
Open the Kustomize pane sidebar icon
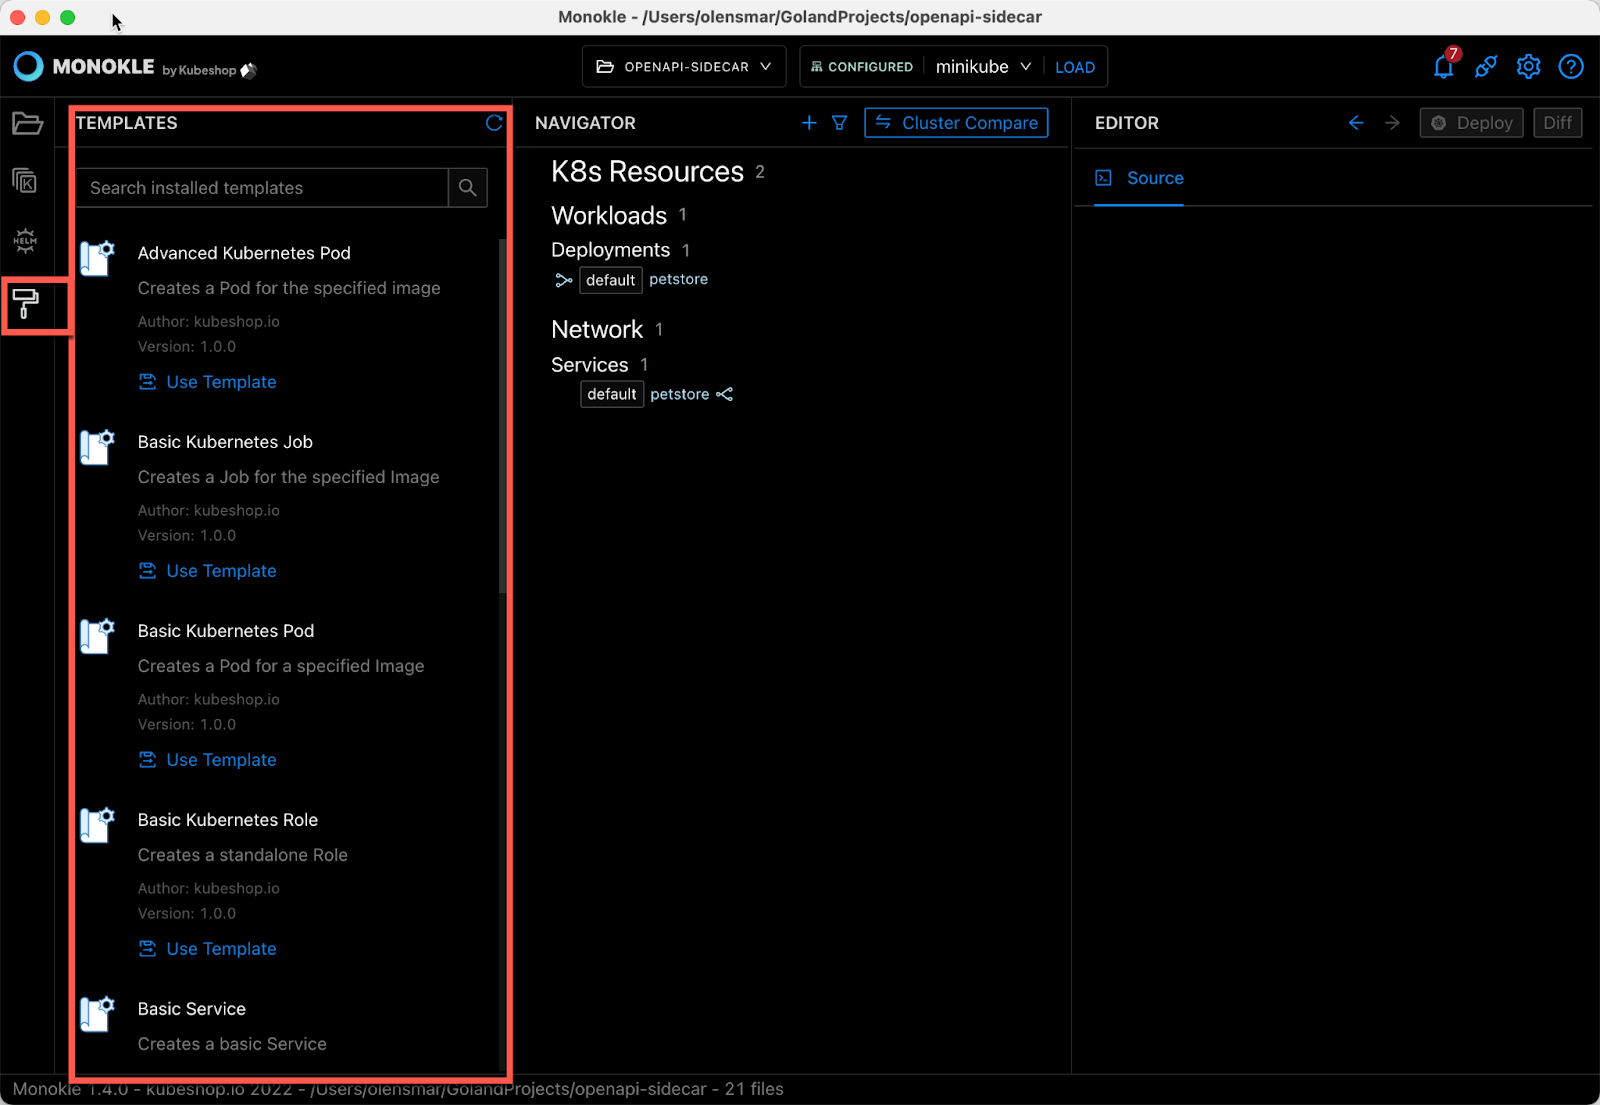[x=25, y=181]
